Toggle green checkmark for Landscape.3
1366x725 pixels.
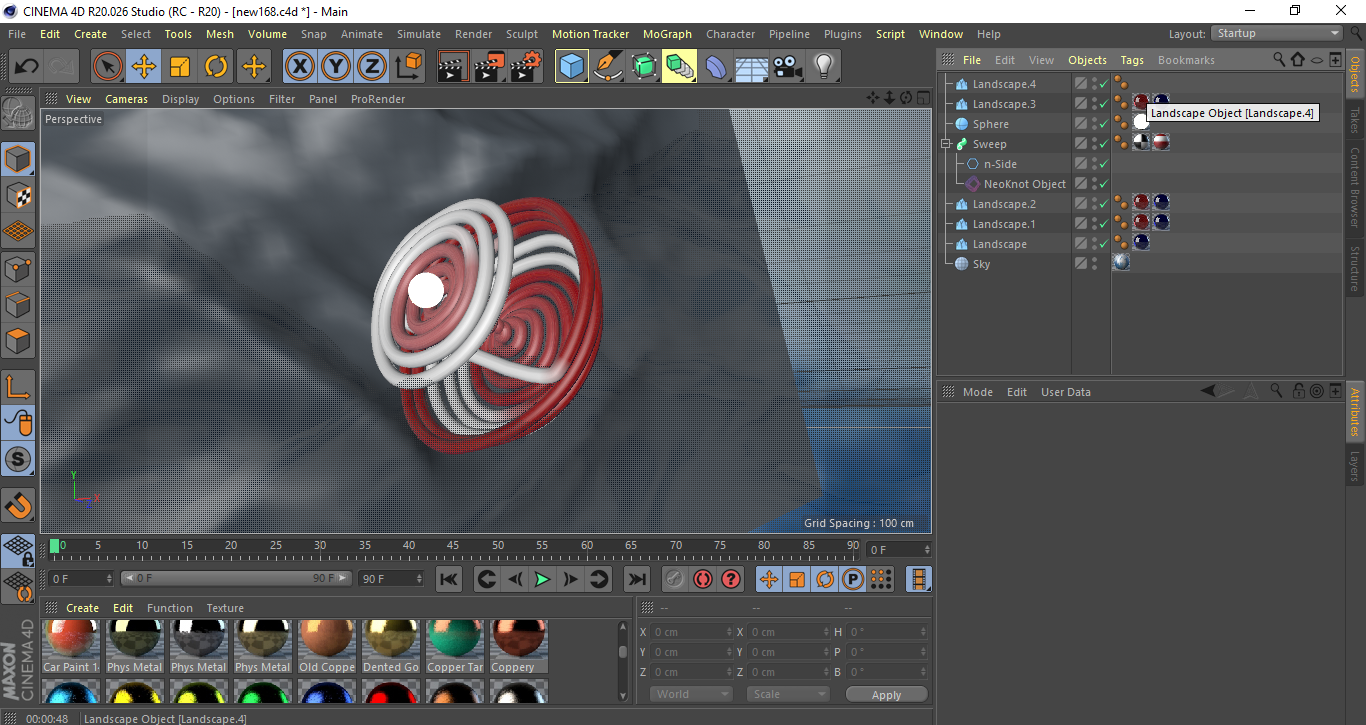[x=1104, y=104]
